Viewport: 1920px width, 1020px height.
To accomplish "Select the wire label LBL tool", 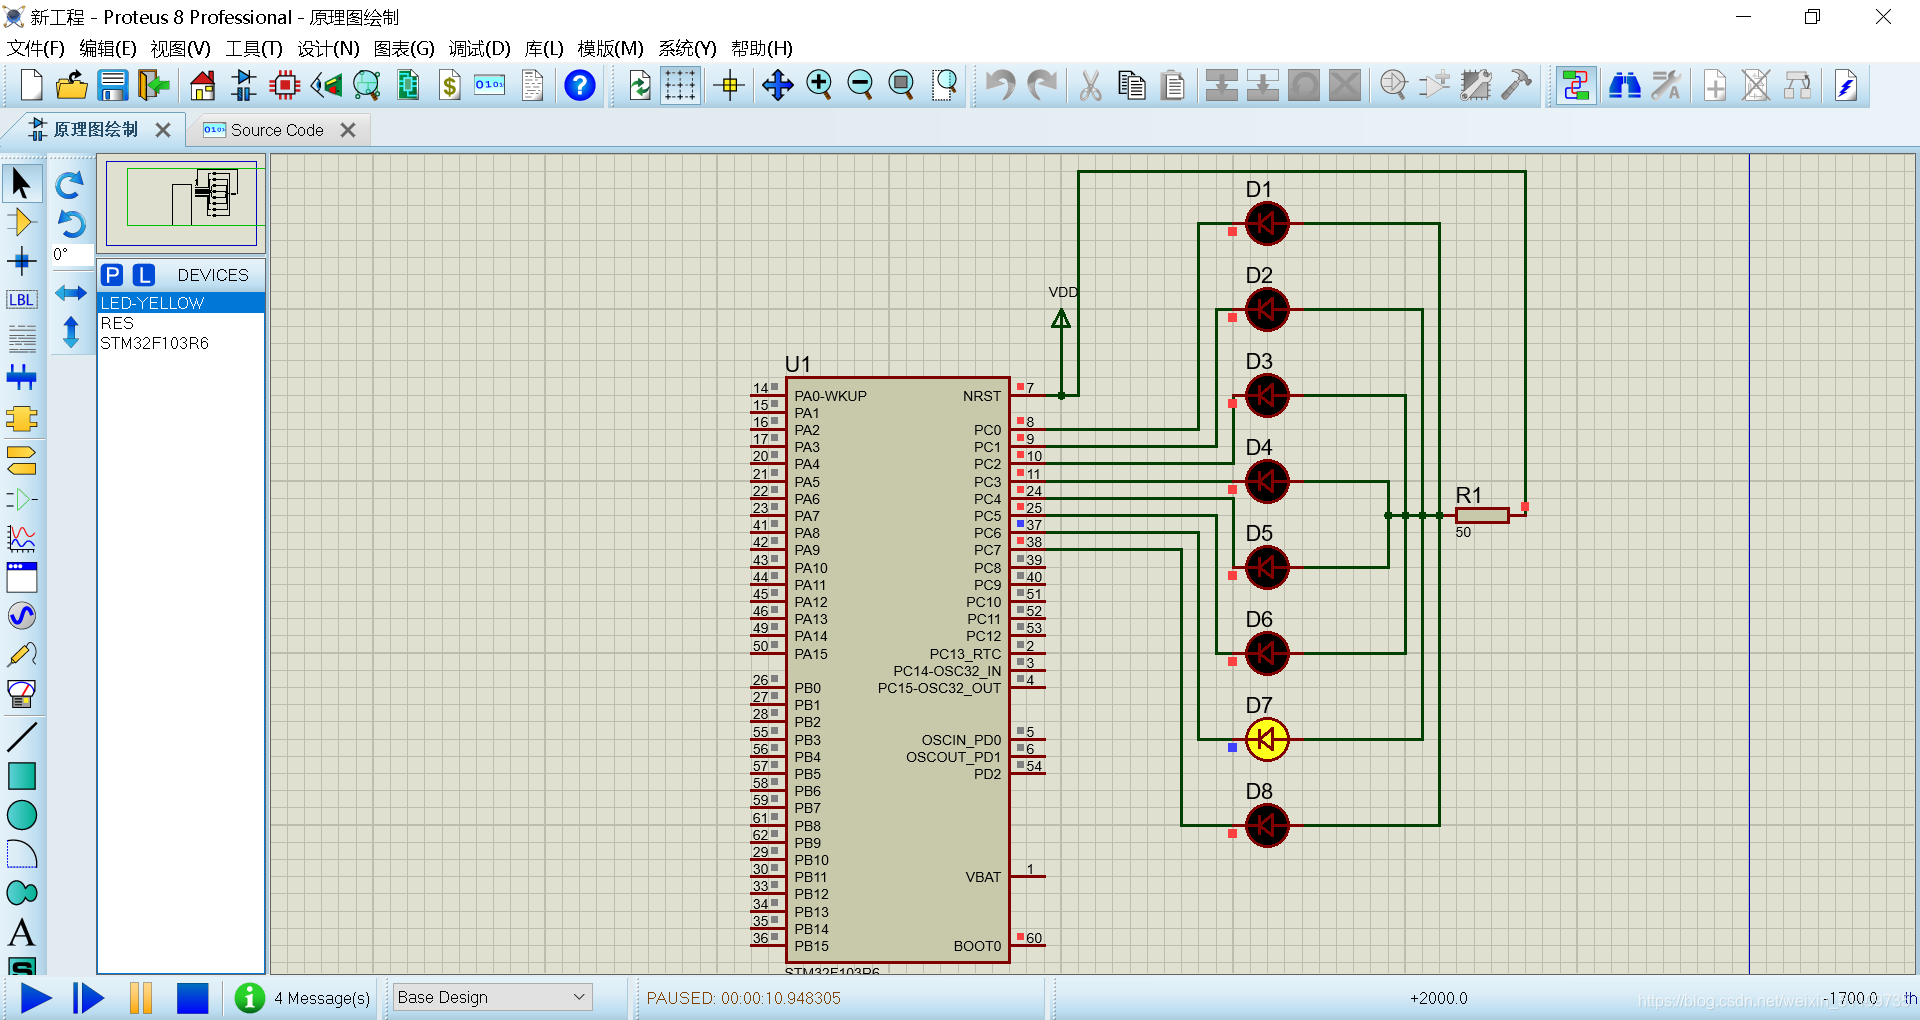I will [21, 300].
